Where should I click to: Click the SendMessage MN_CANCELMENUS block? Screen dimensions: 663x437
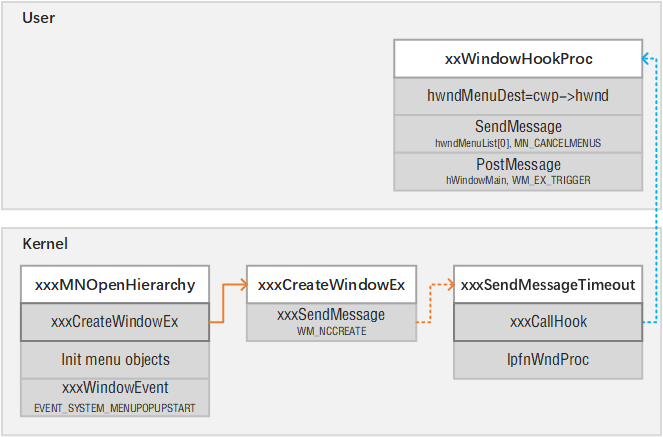pyautogui.click(x=518, y=134)
